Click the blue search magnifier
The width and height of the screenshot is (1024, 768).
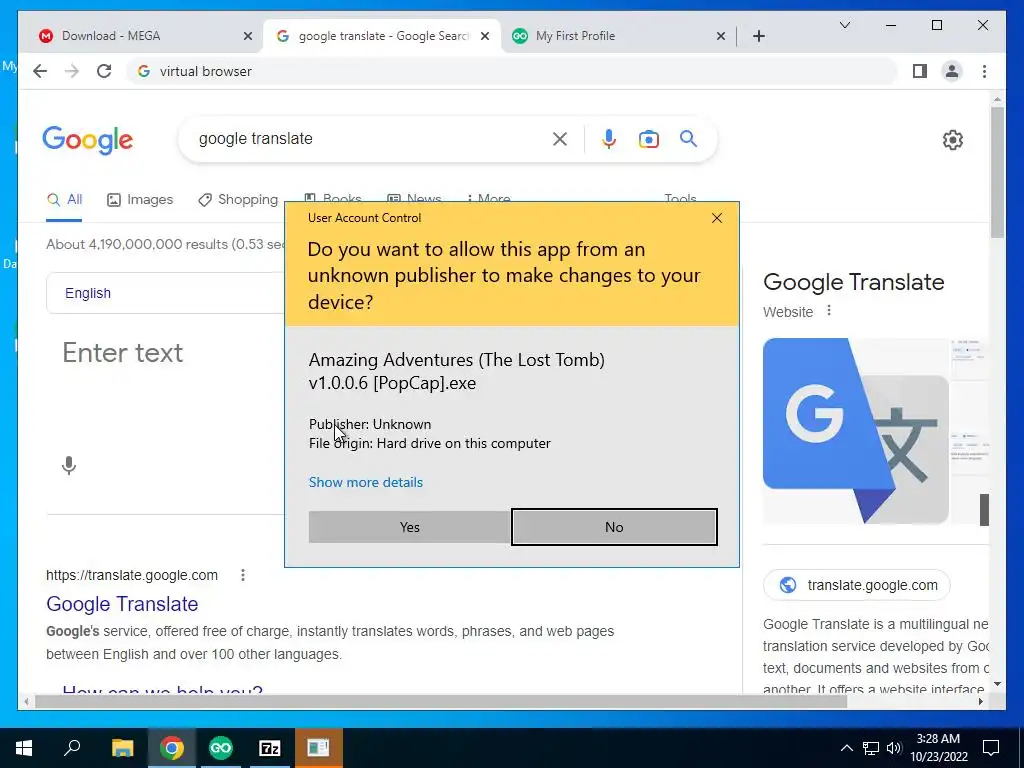click(x=688, y=138)
